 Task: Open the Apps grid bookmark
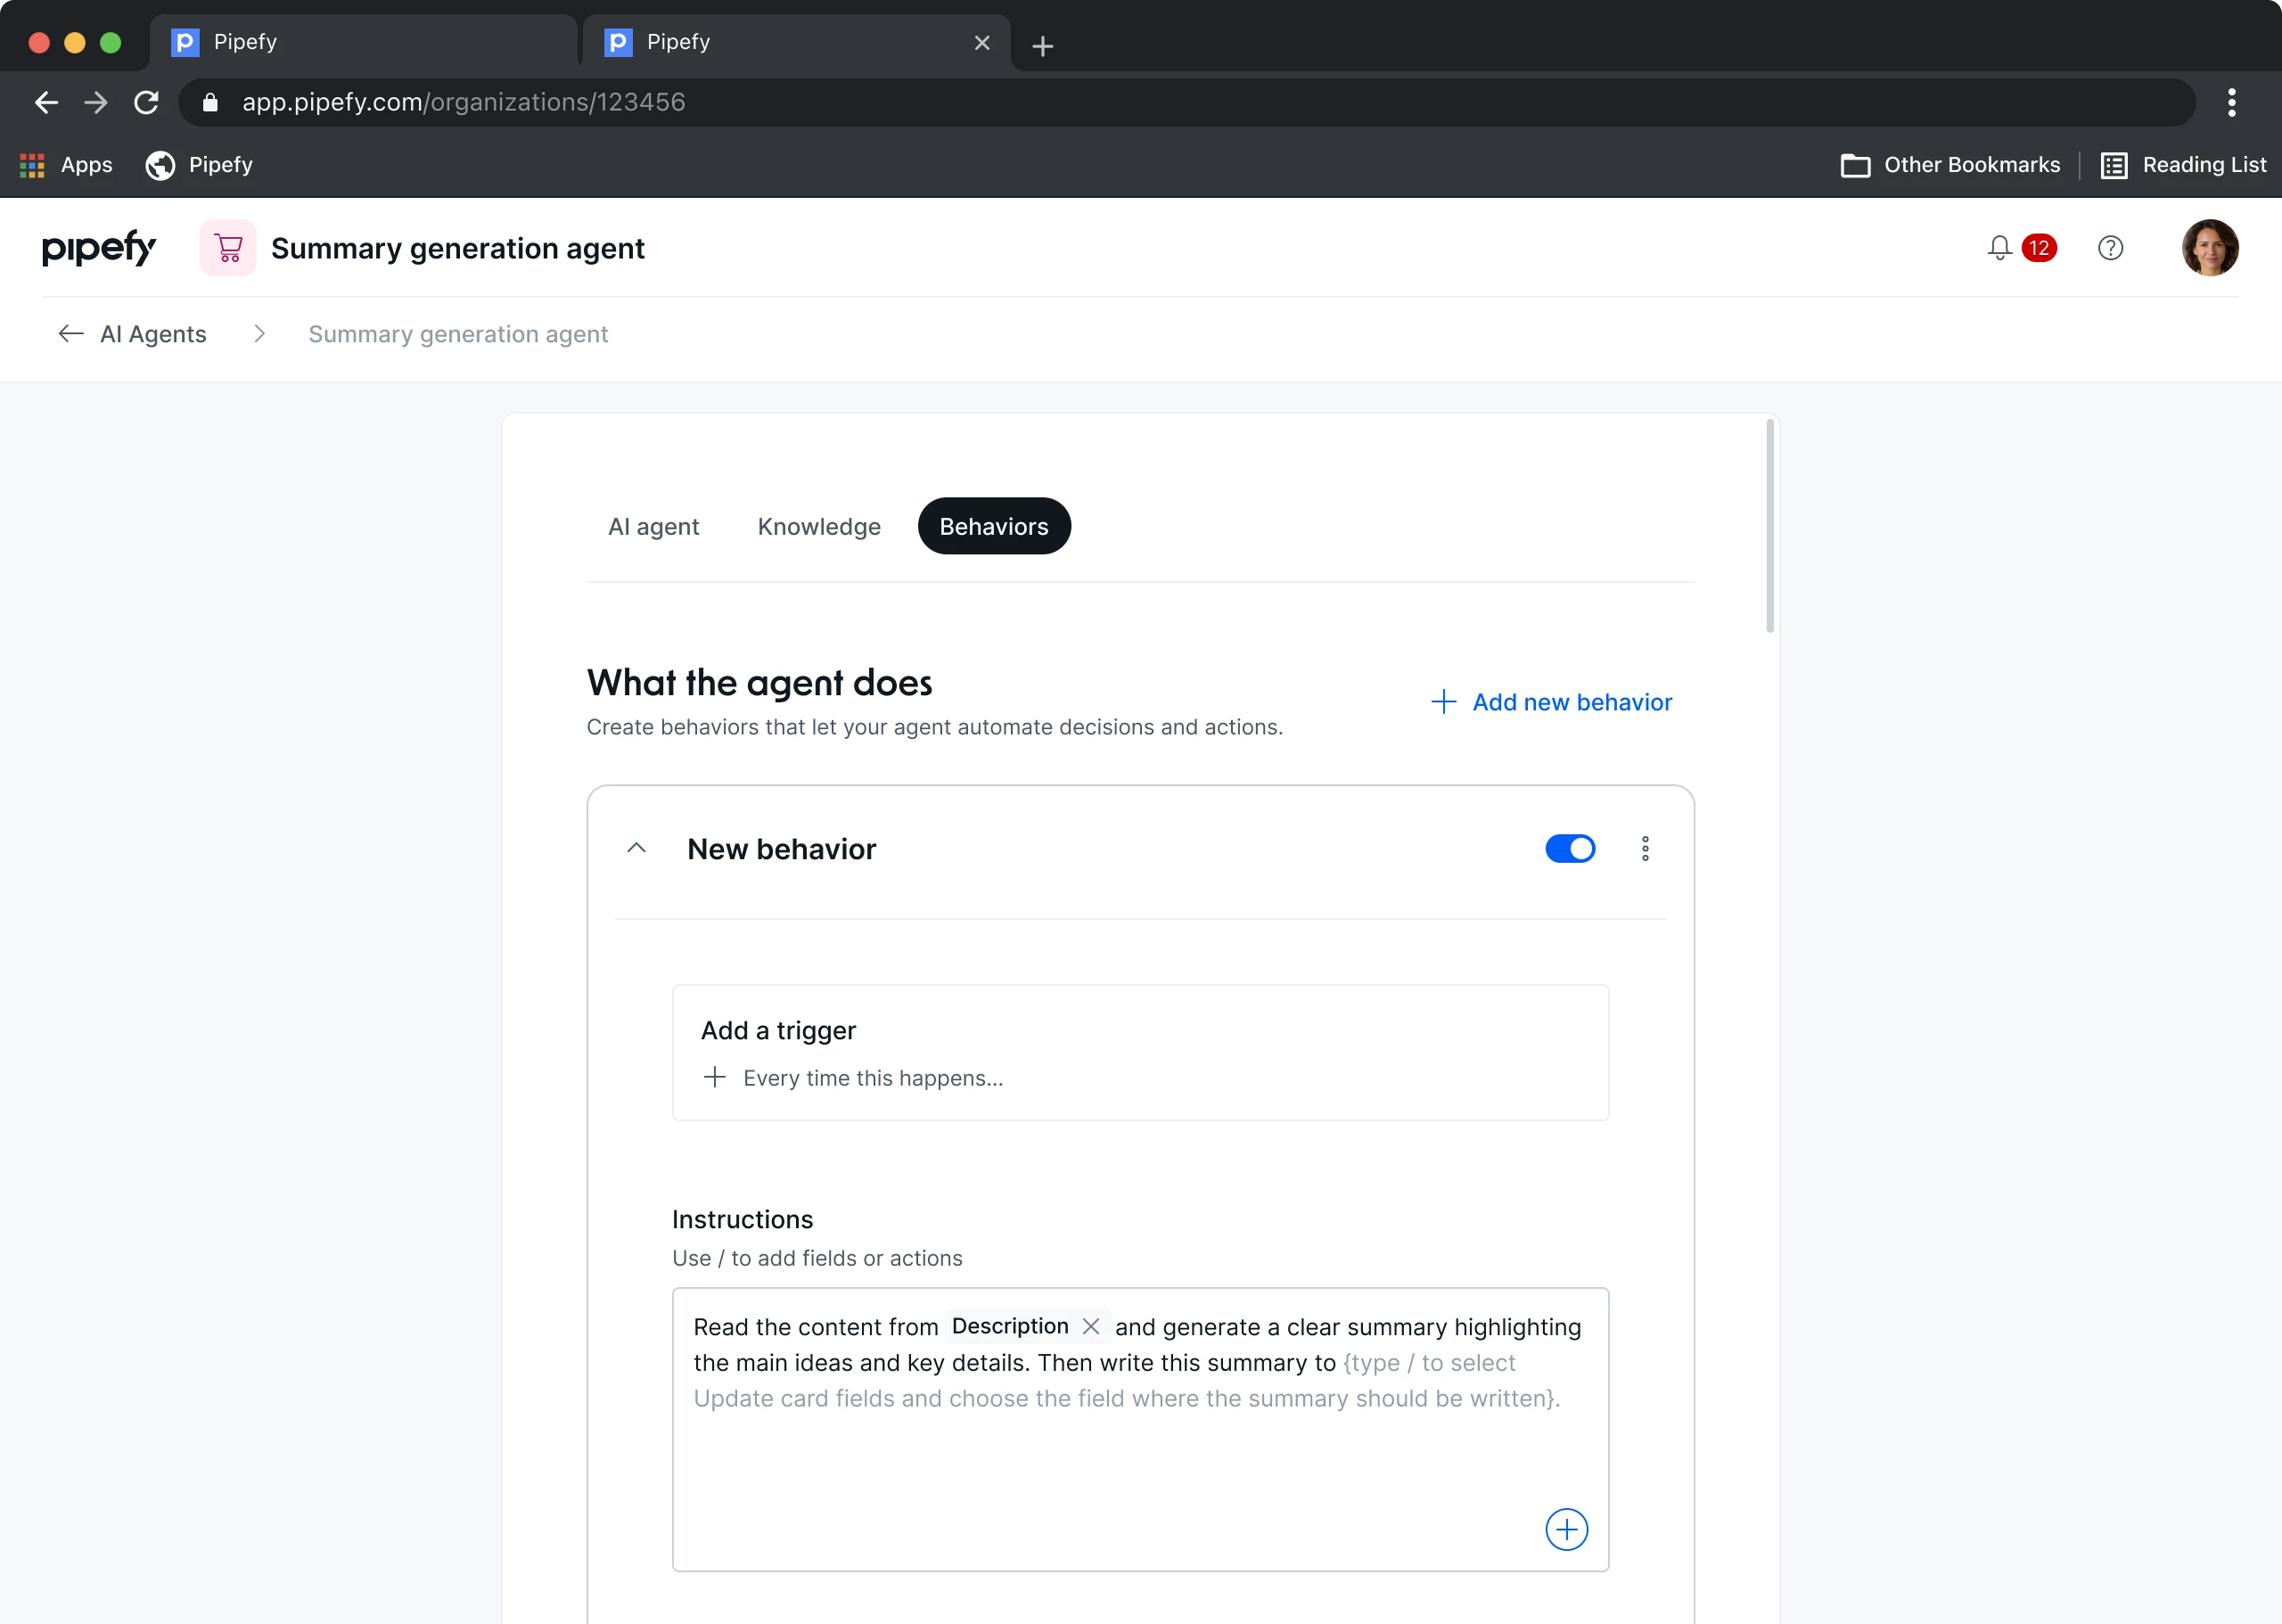pos(32,165)
